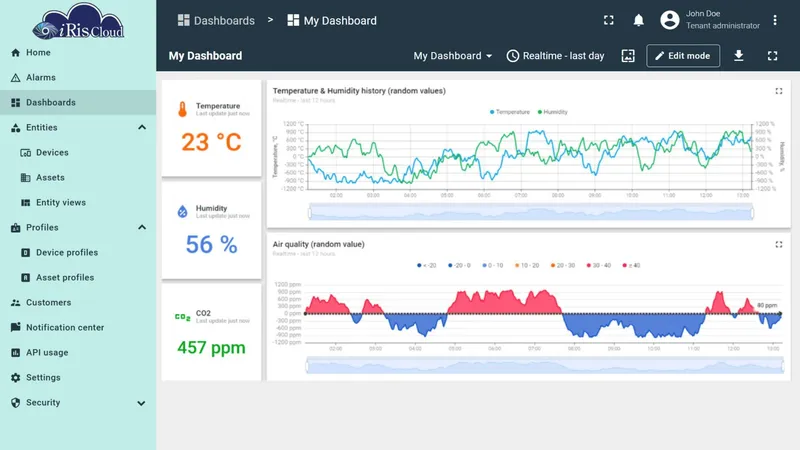Viewport: 800px width, 450px height.
Task: Open the top-right three-dot menu
Action: click(774, 20)
